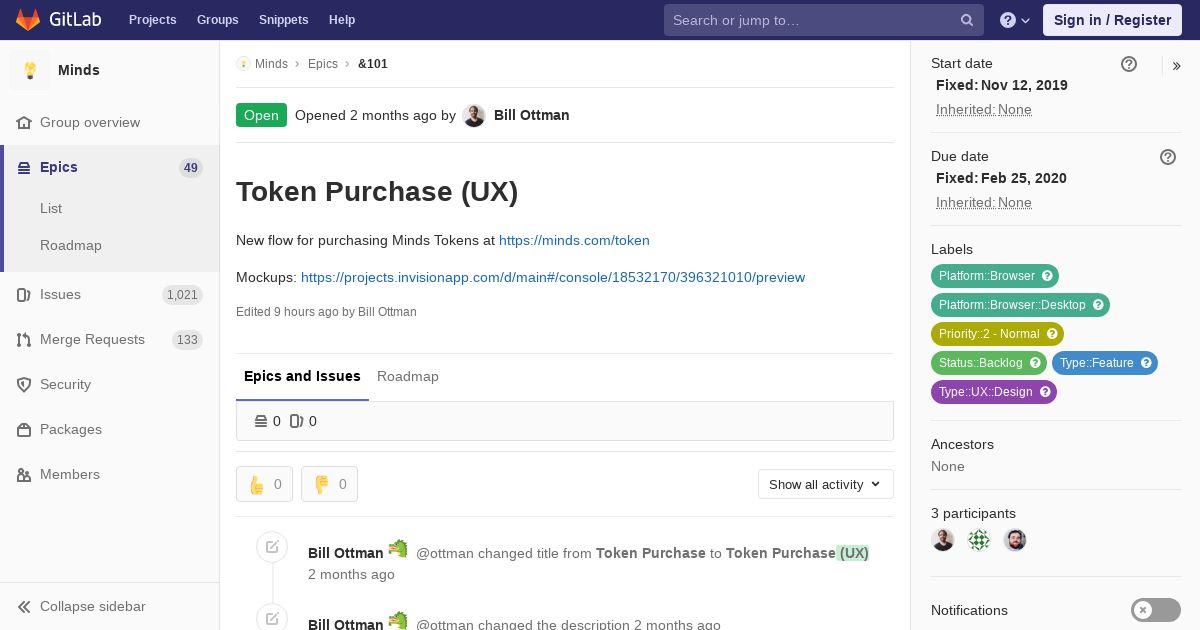Click Collapse sidebar double-arrow icon

(x=24, y=607)
